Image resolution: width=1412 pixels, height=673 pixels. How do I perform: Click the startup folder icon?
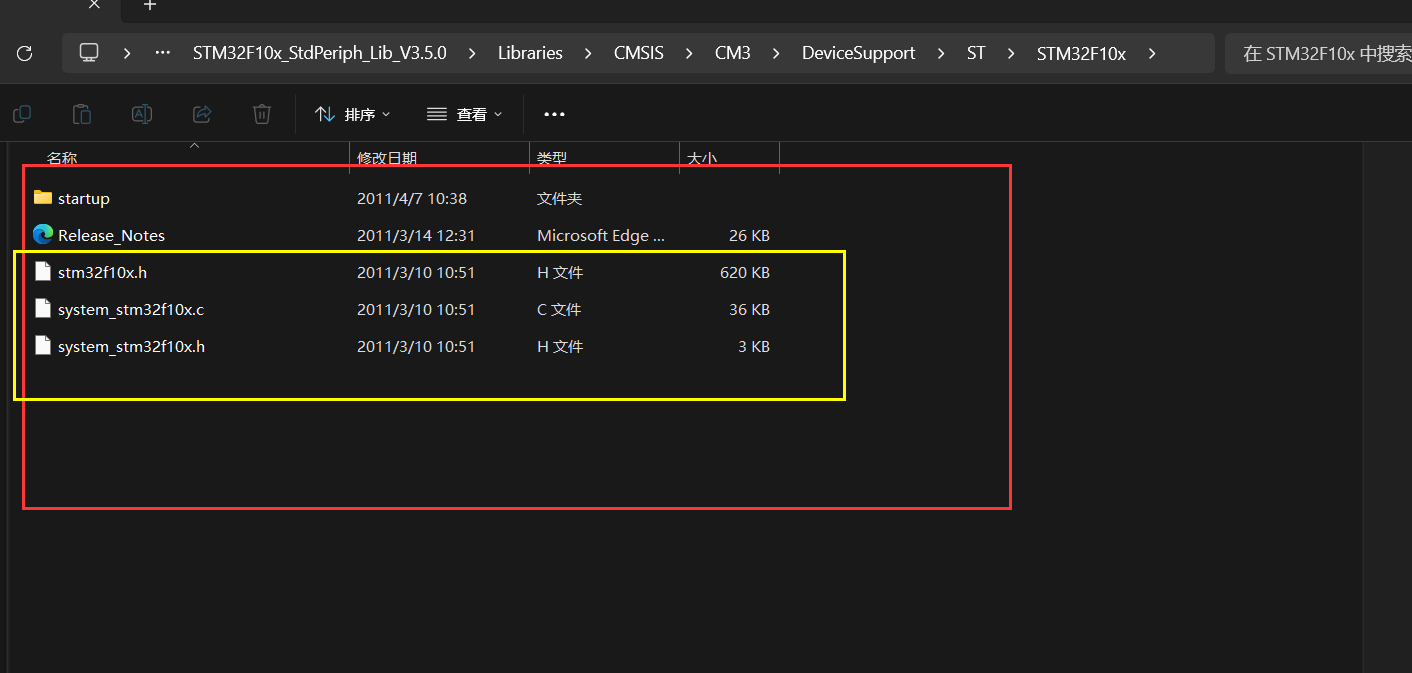42,198
